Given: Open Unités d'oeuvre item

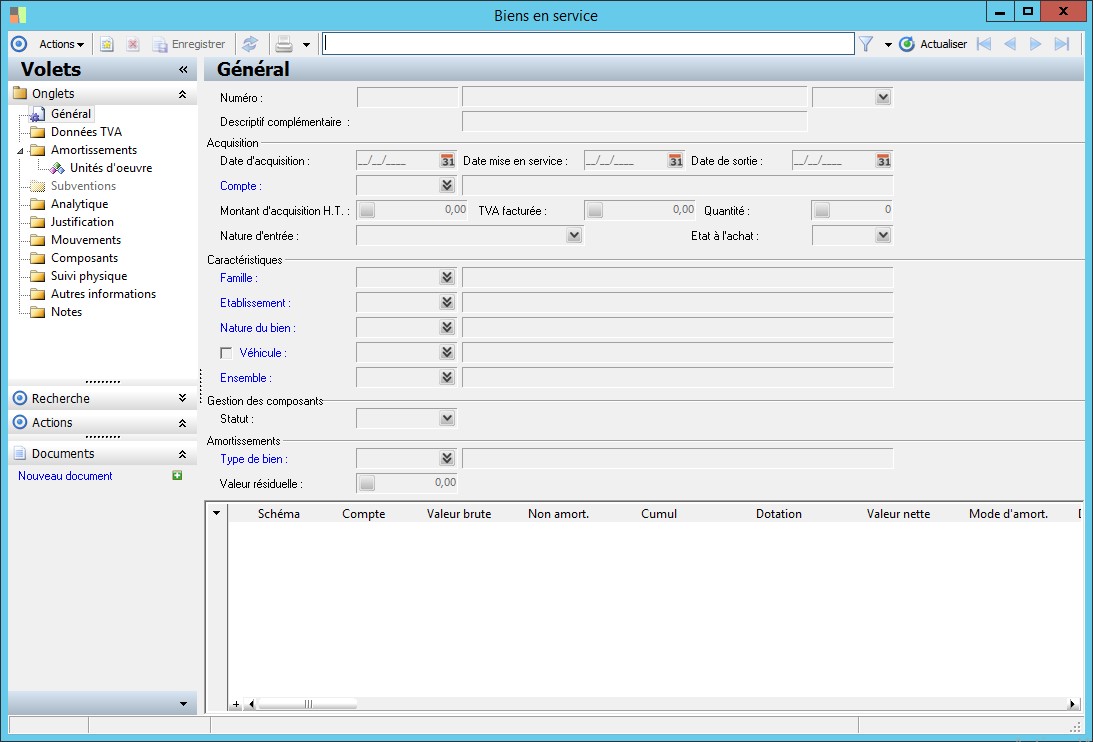Looking at the screenshot, I should point(111,168).
